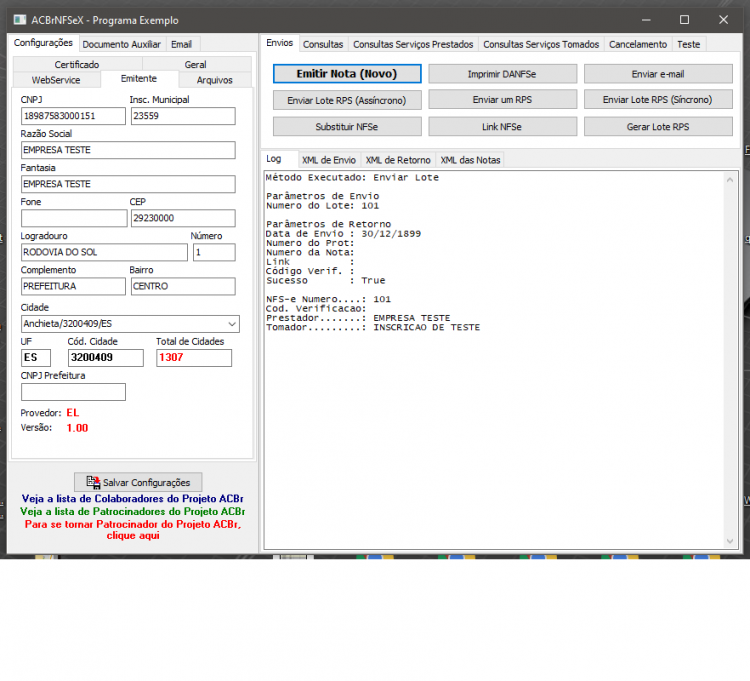Screen dimensions: 750x681
Task: Click Enviar Lote RPS (Síncrono) button
Action: [x=658, y=99]
